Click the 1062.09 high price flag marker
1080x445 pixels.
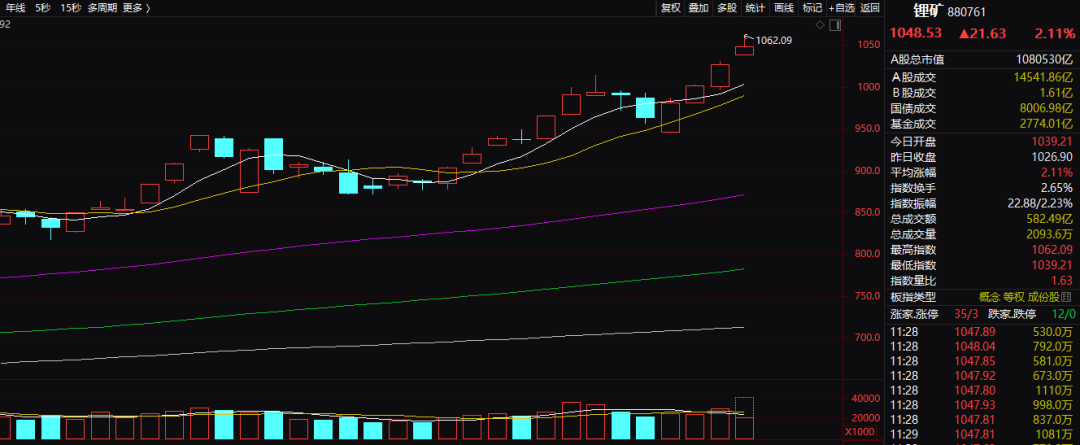[x=746, y=39]
